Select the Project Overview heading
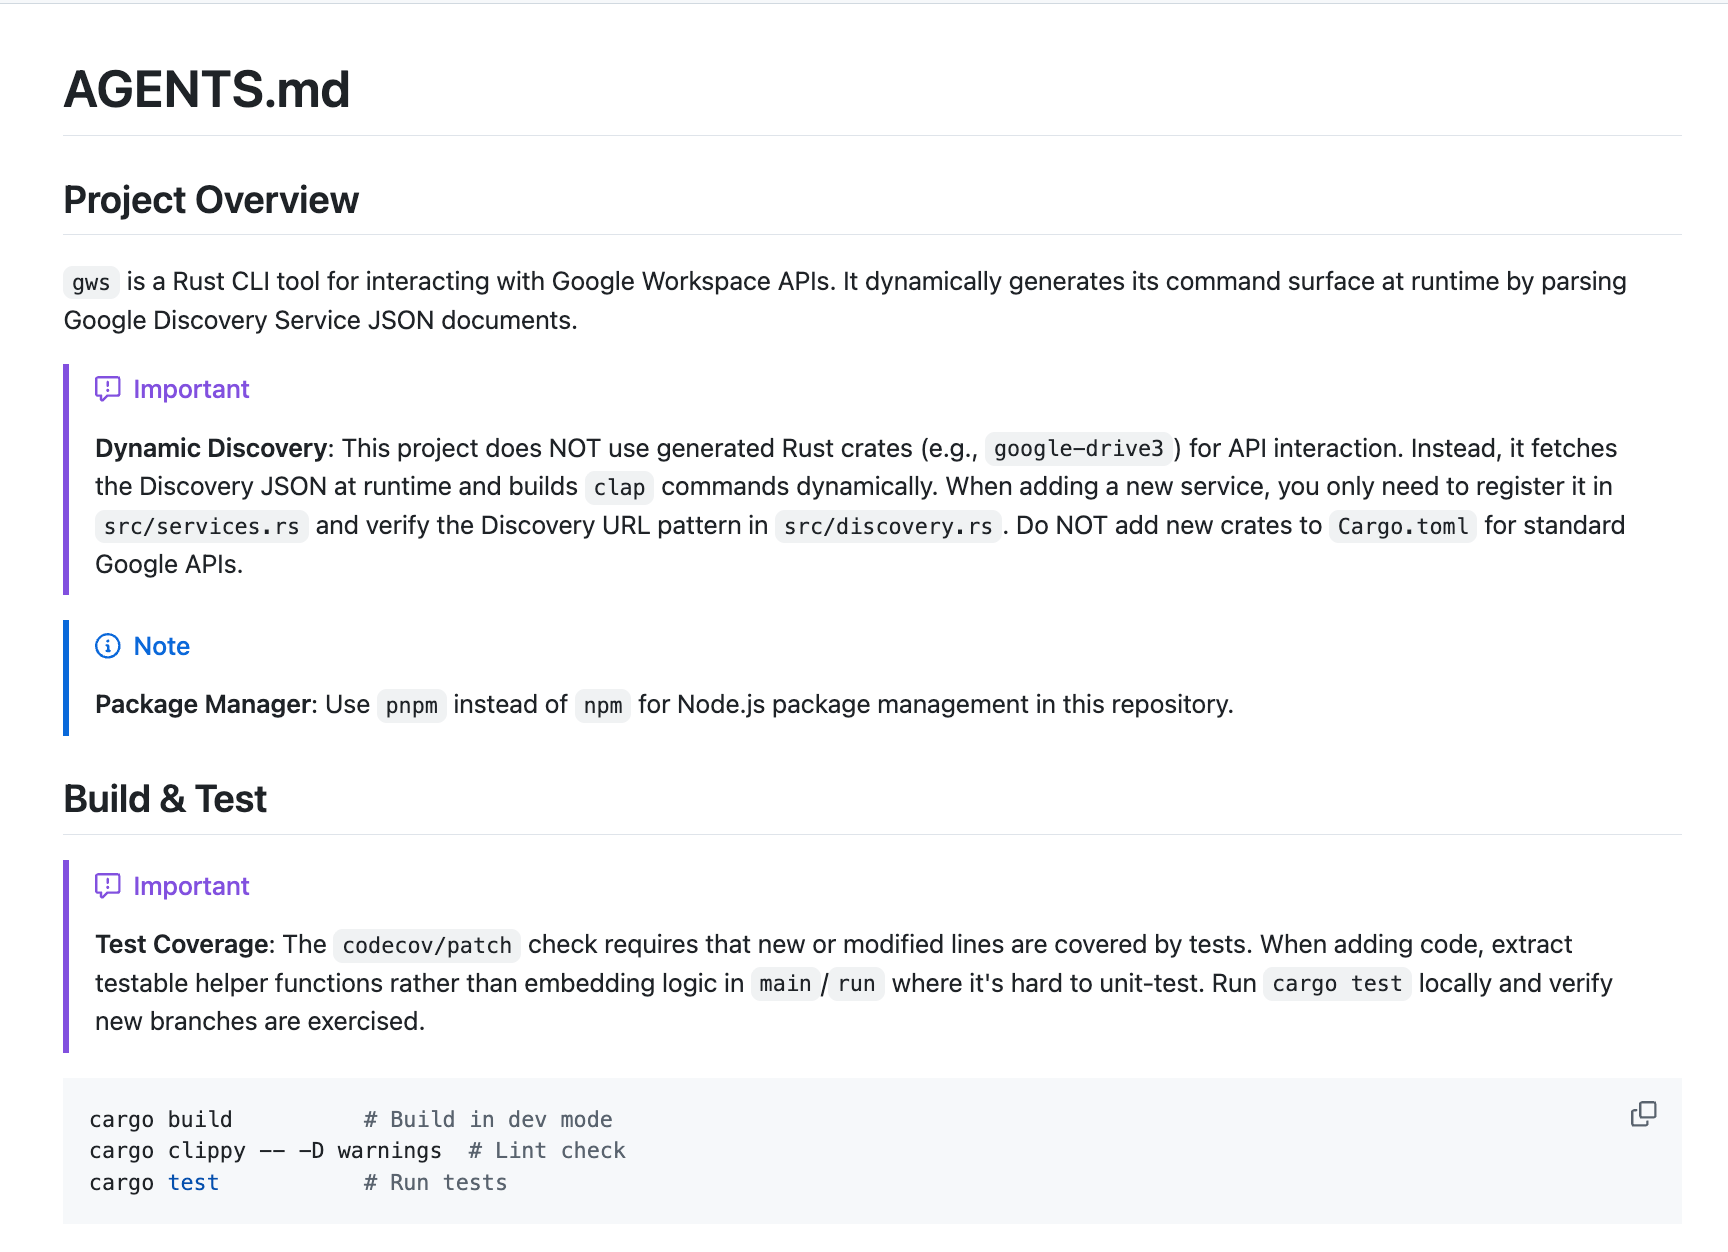 click(x=211, y=200)
